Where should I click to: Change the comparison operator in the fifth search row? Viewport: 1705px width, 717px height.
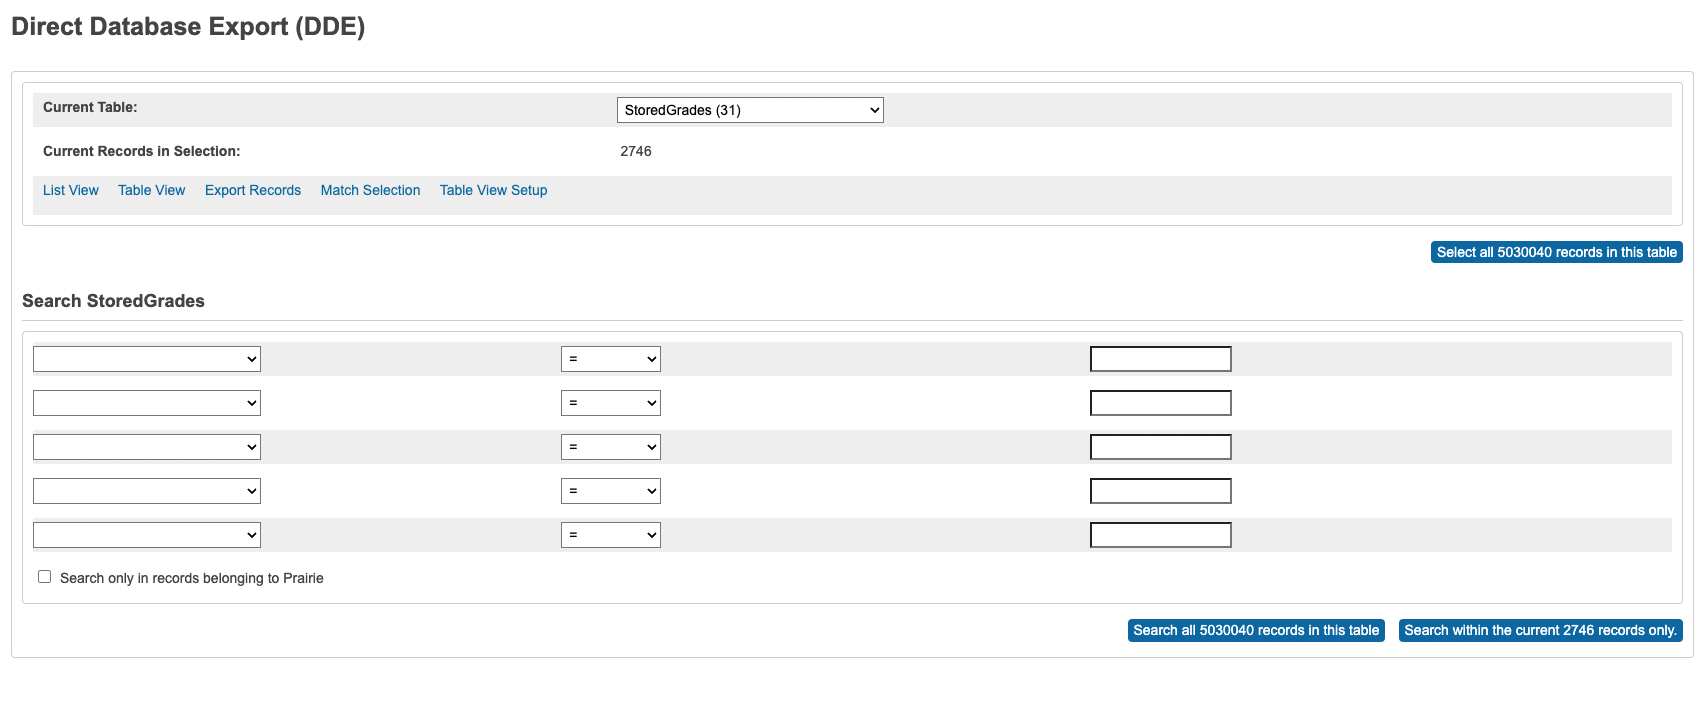(x=611, y=535)
